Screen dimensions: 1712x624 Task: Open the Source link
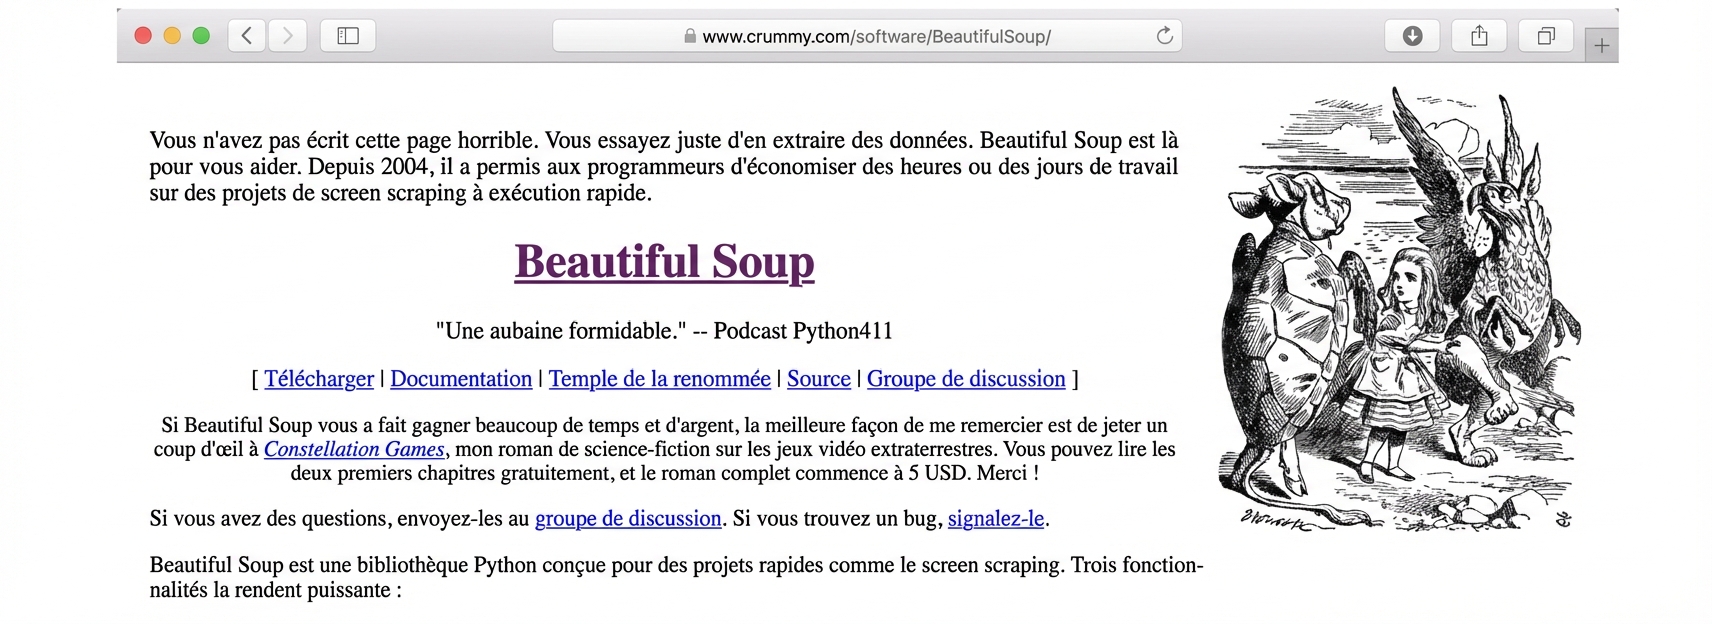(819, 379)
